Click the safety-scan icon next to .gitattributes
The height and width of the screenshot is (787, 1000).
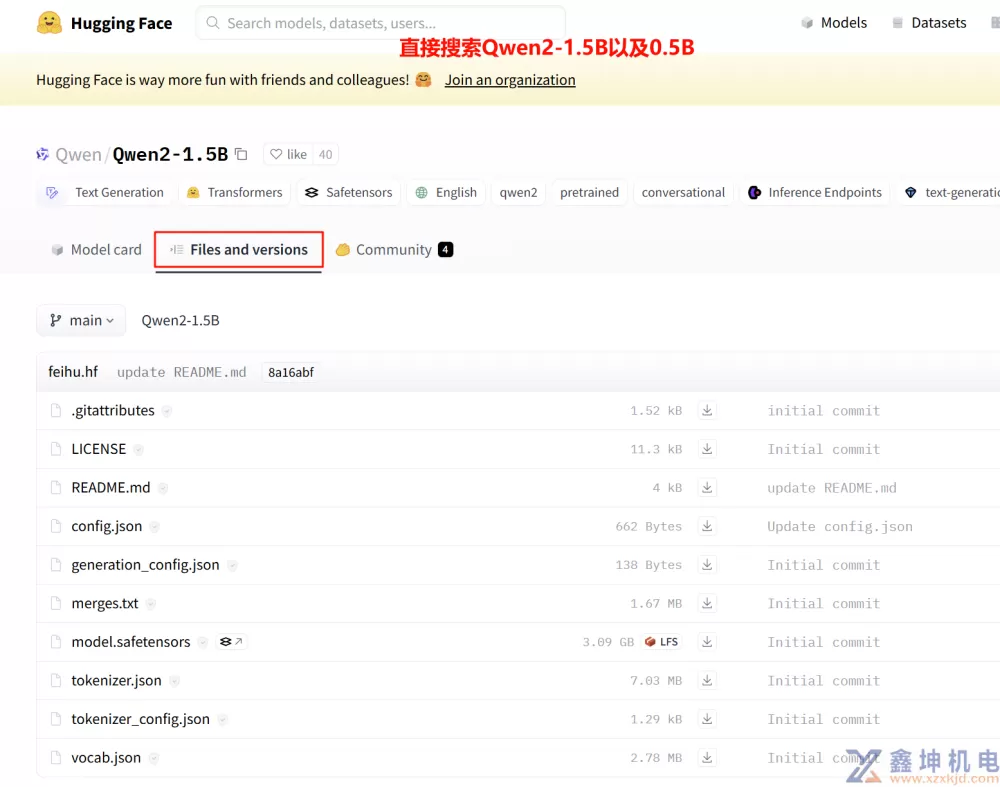166,411
